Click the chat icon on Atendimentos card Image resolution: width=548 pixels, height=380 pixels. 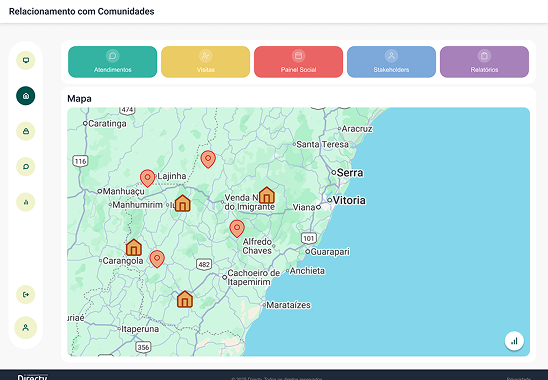(x=113, y=56)
